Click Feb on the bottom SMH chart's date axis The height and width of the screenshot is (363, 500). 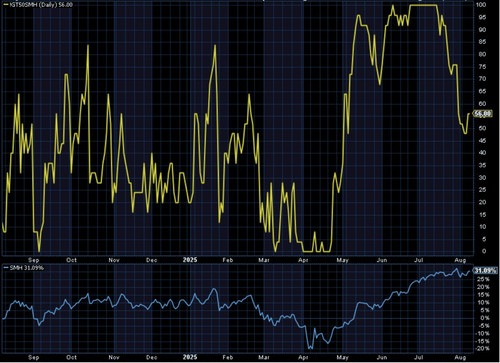pyautogui.click(x=228, y=357)
